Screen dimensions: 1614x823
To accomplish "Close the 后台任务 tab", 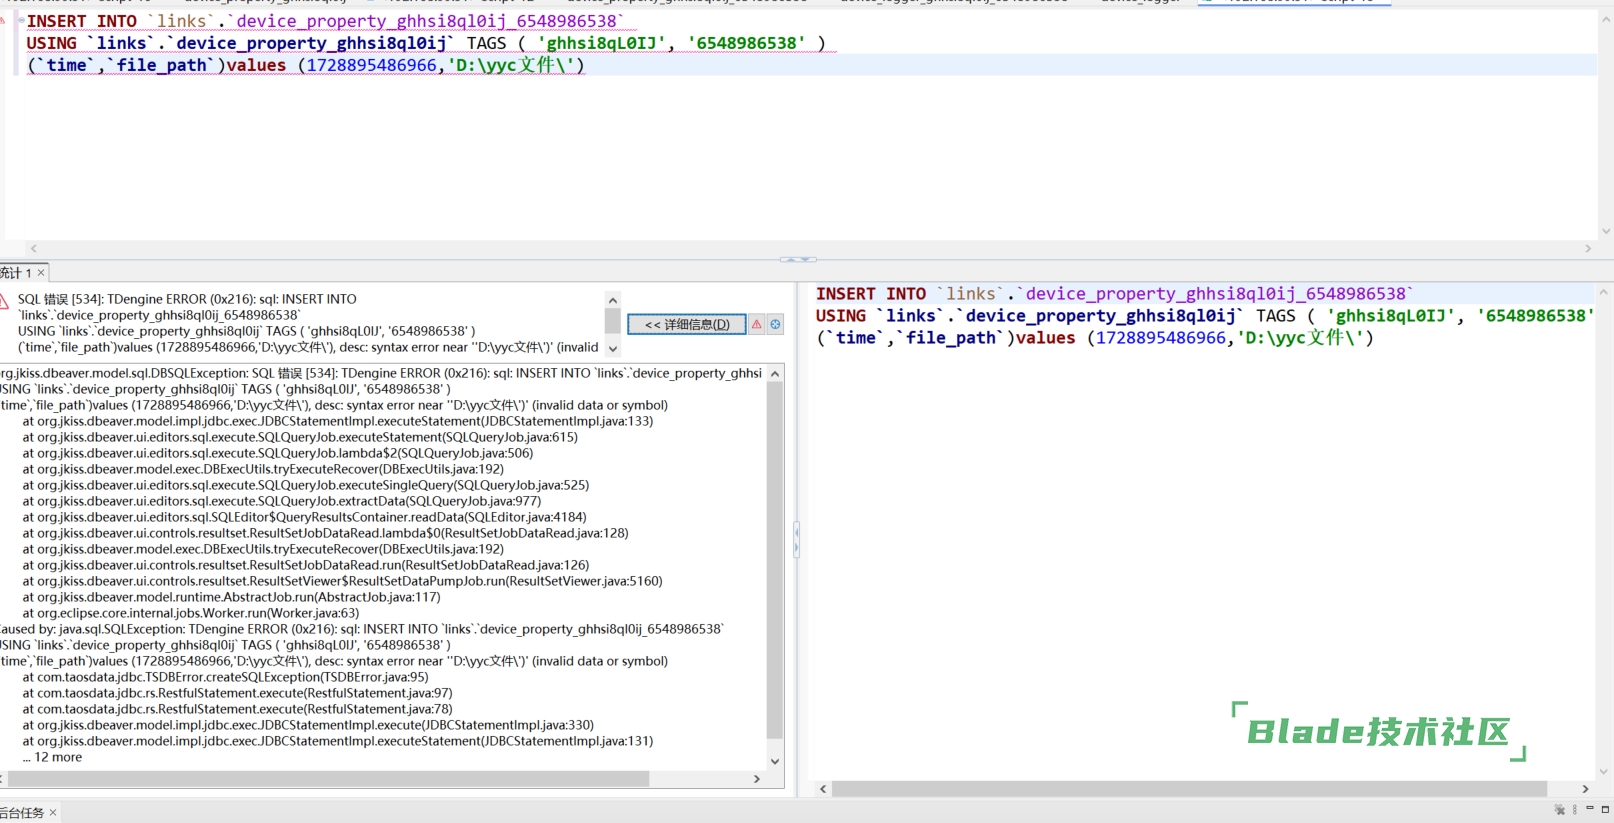I will tap(53, 813).
